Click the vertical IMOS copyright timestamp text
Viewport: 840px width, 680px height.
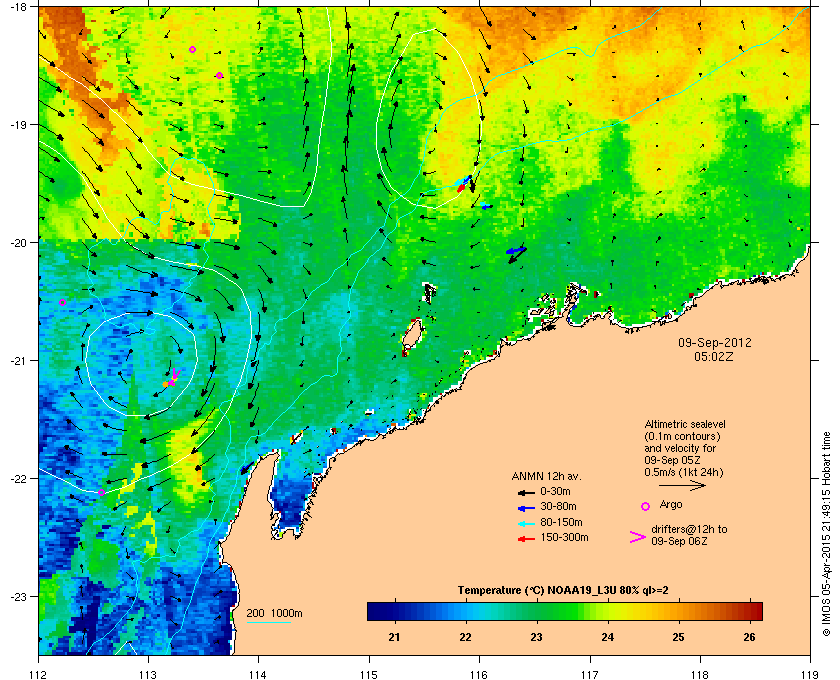pos(826,535)
